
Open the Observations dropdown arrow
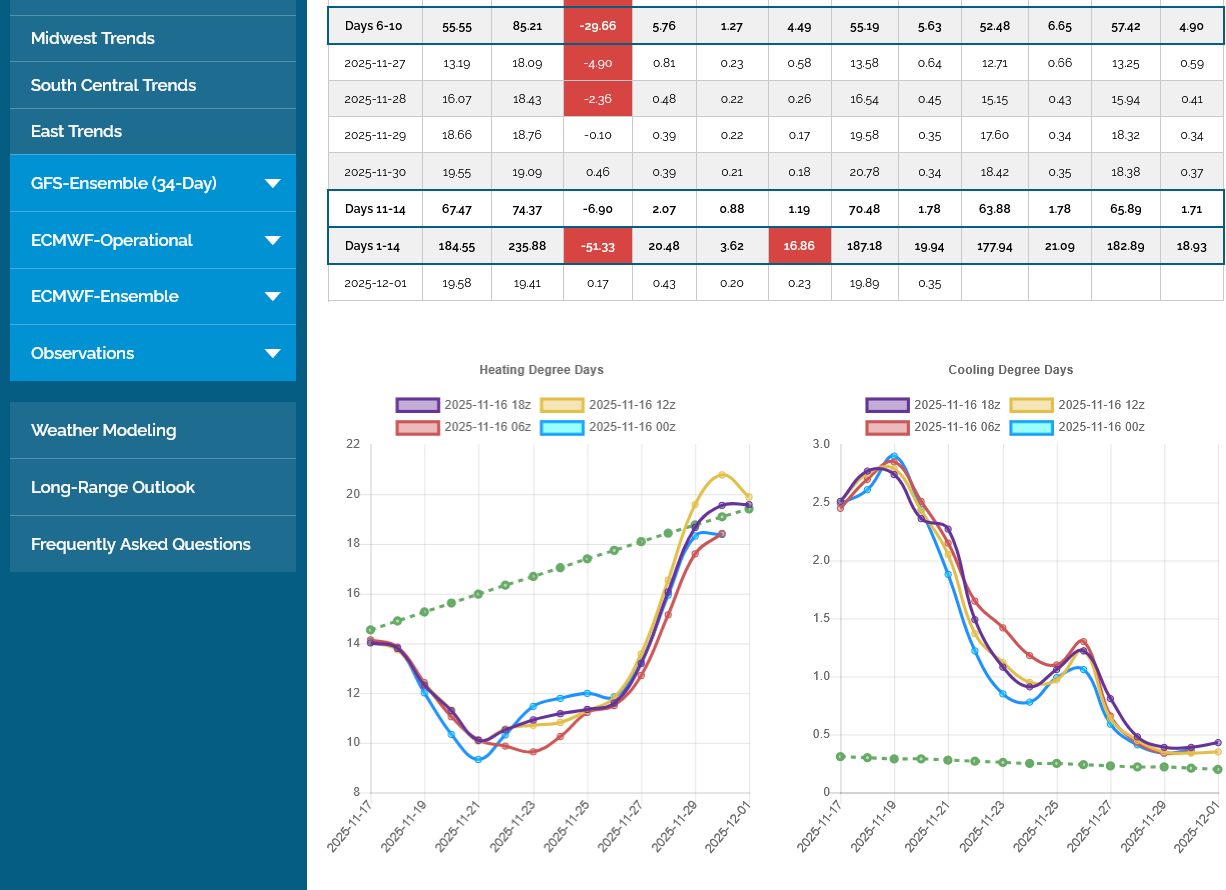(272, 354)
